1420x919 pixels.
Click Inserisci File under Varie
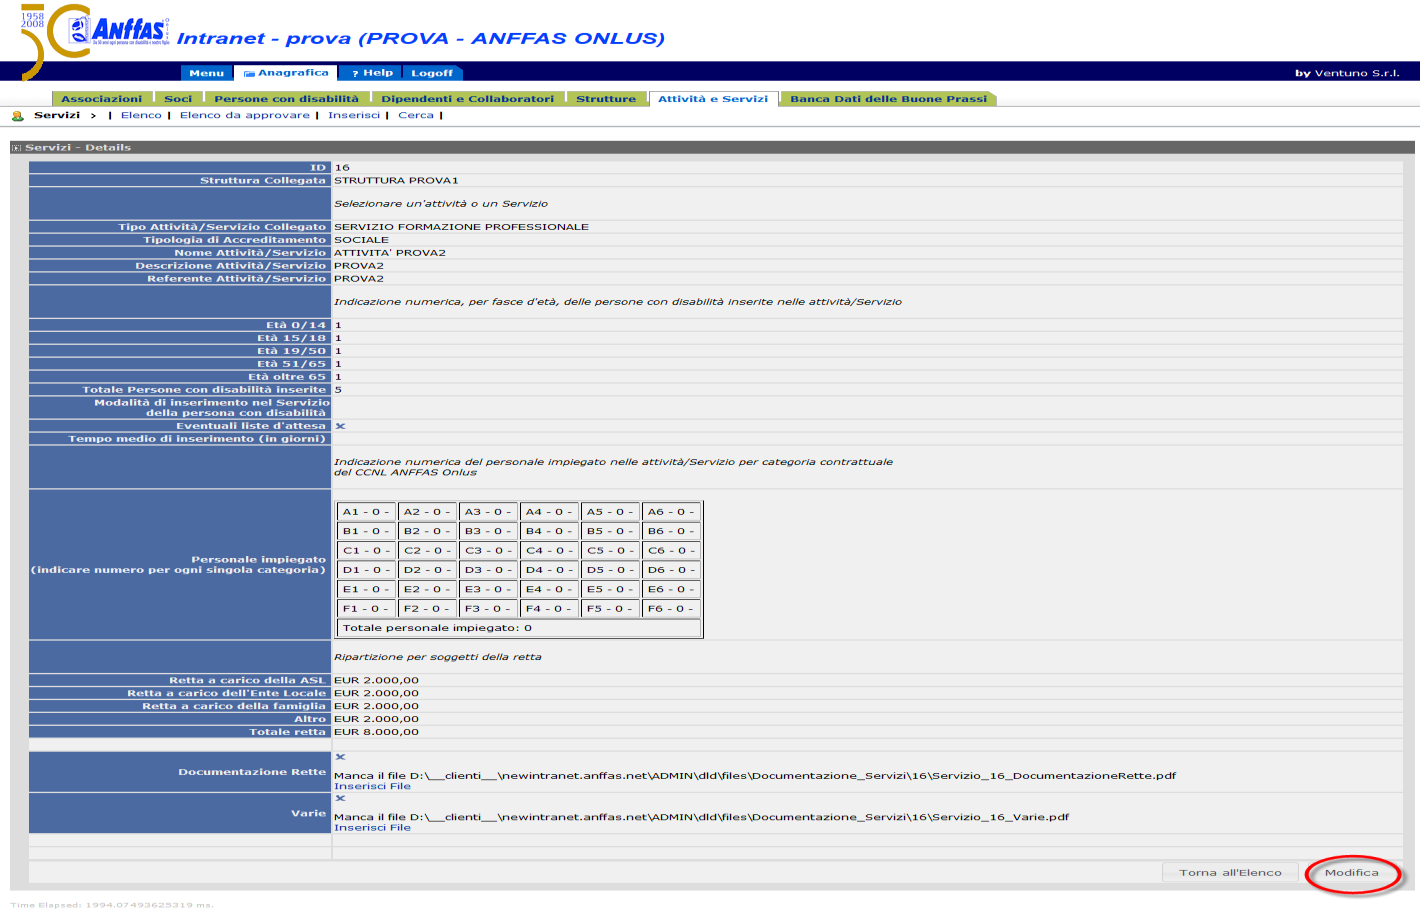pos(372,828)
